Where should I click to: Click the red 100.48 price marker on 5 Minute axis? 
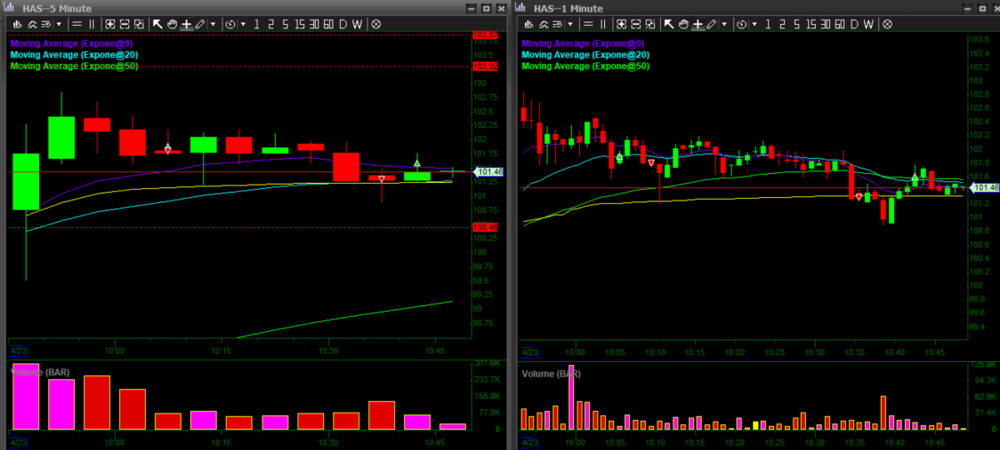tap(484, 228)
